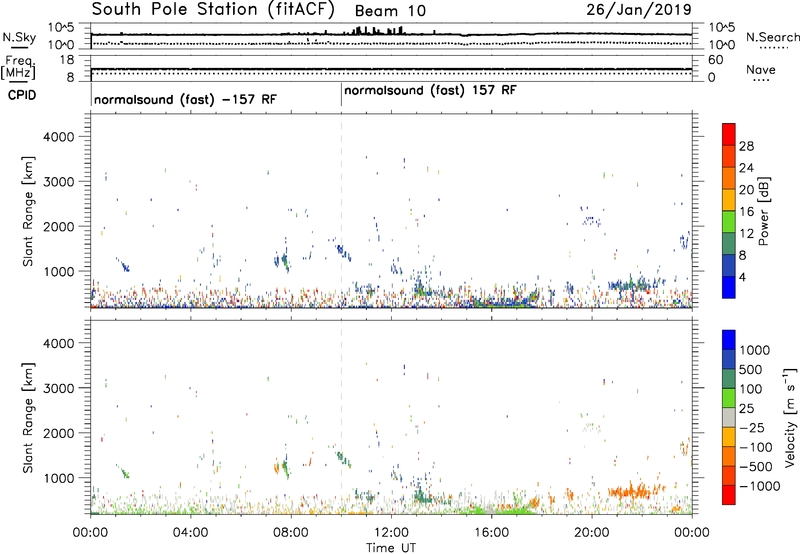
Task: Click the '500' label on velocity colorbar
Action: (x=751, y=369)
